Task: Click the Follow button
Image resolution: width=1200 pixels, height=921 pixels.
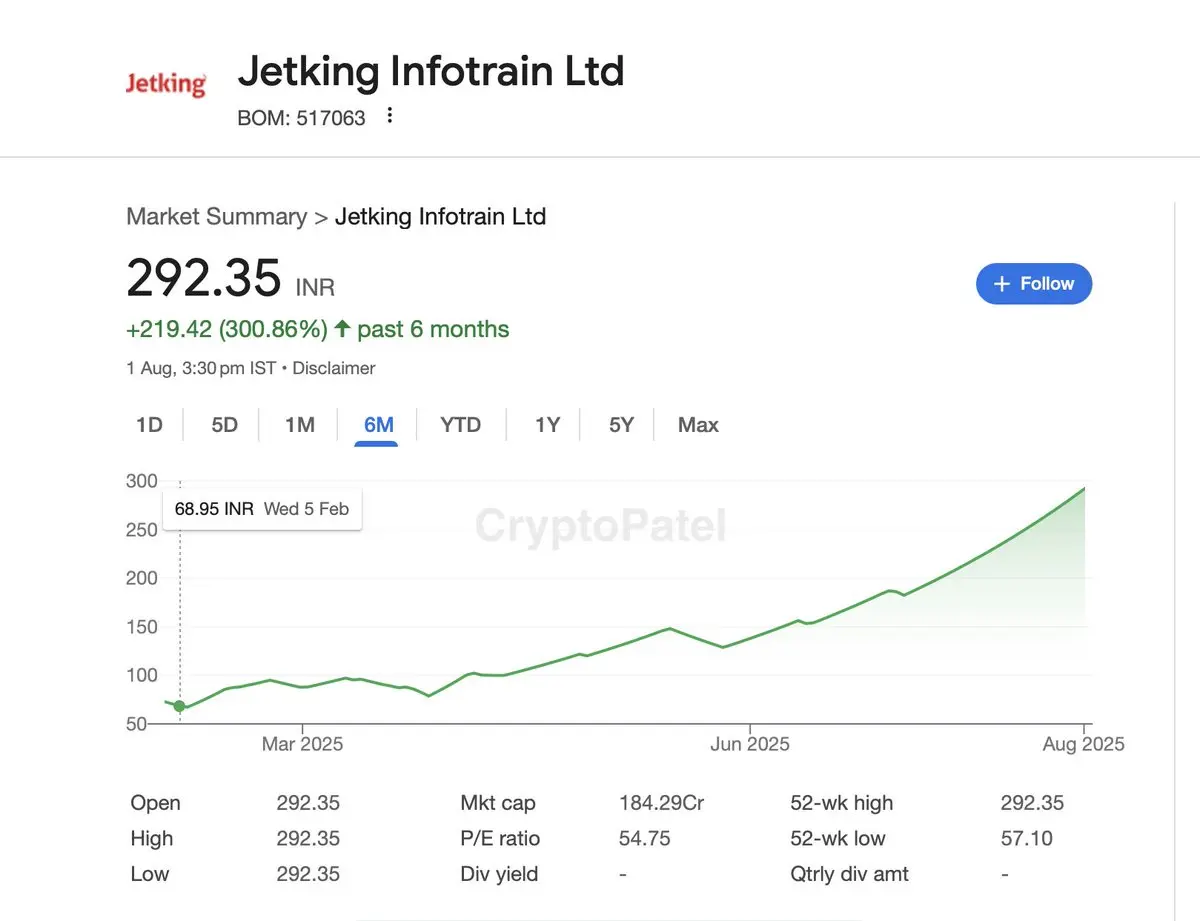Action: 1033,284
